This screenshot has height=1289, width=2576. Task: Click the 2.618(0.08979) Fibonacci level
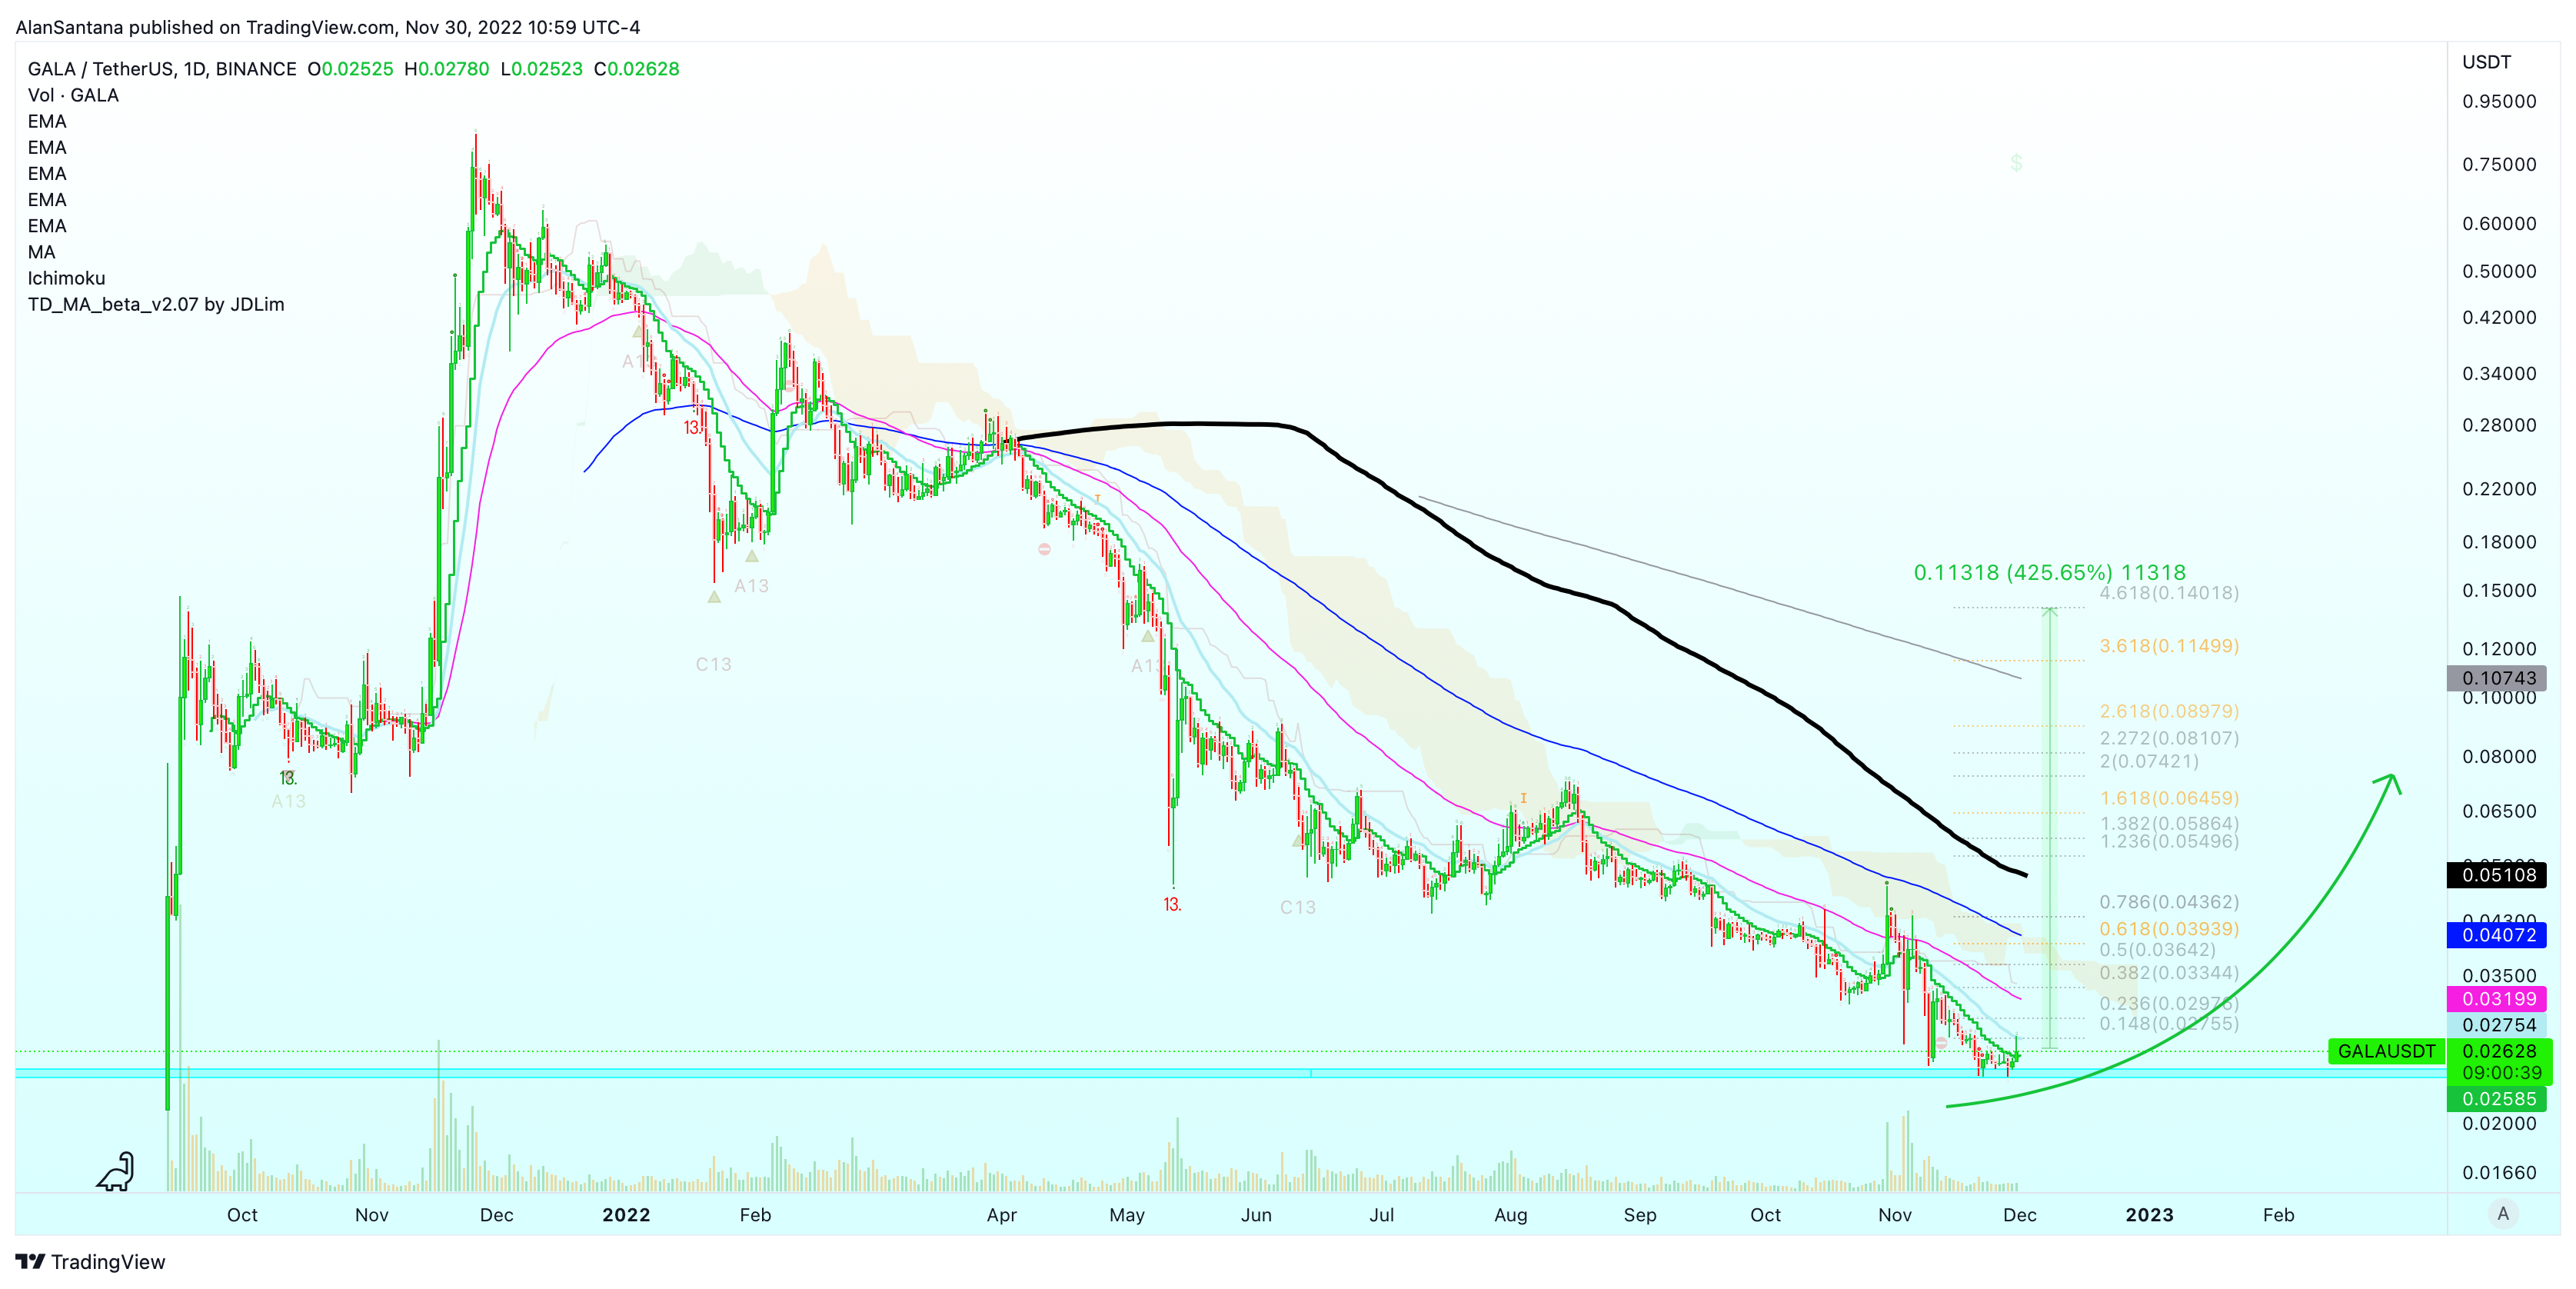(2169, 711)
